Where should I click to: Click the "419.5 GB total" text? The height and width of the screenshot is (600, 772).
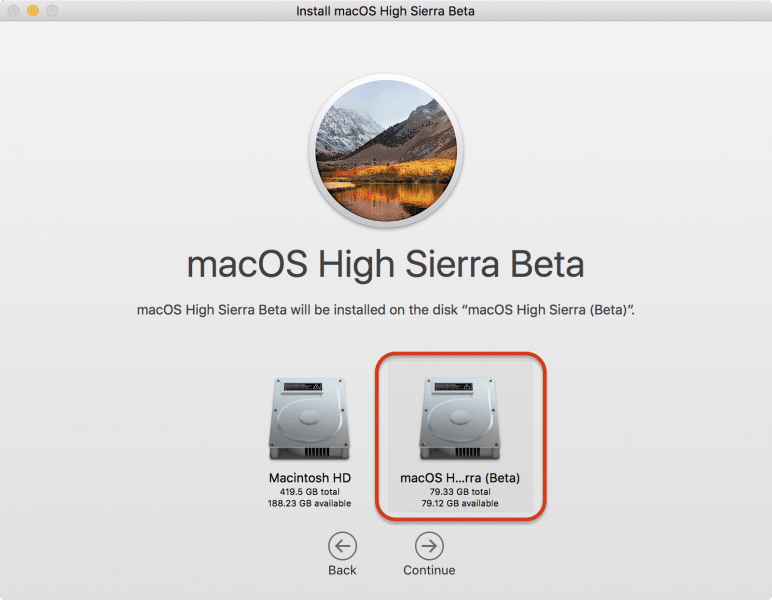click(x=309, y=491)
